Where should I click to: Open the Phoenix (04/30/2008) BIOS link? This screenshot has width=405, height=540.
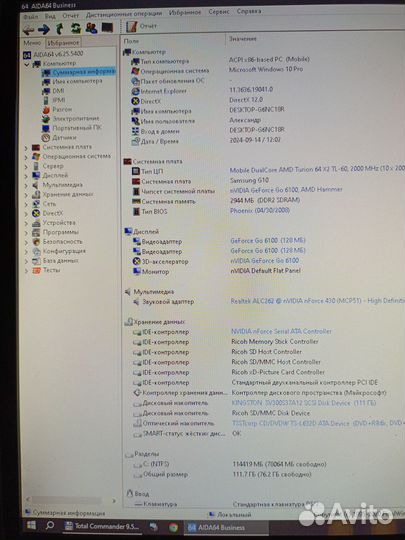[x=260, y=210]
